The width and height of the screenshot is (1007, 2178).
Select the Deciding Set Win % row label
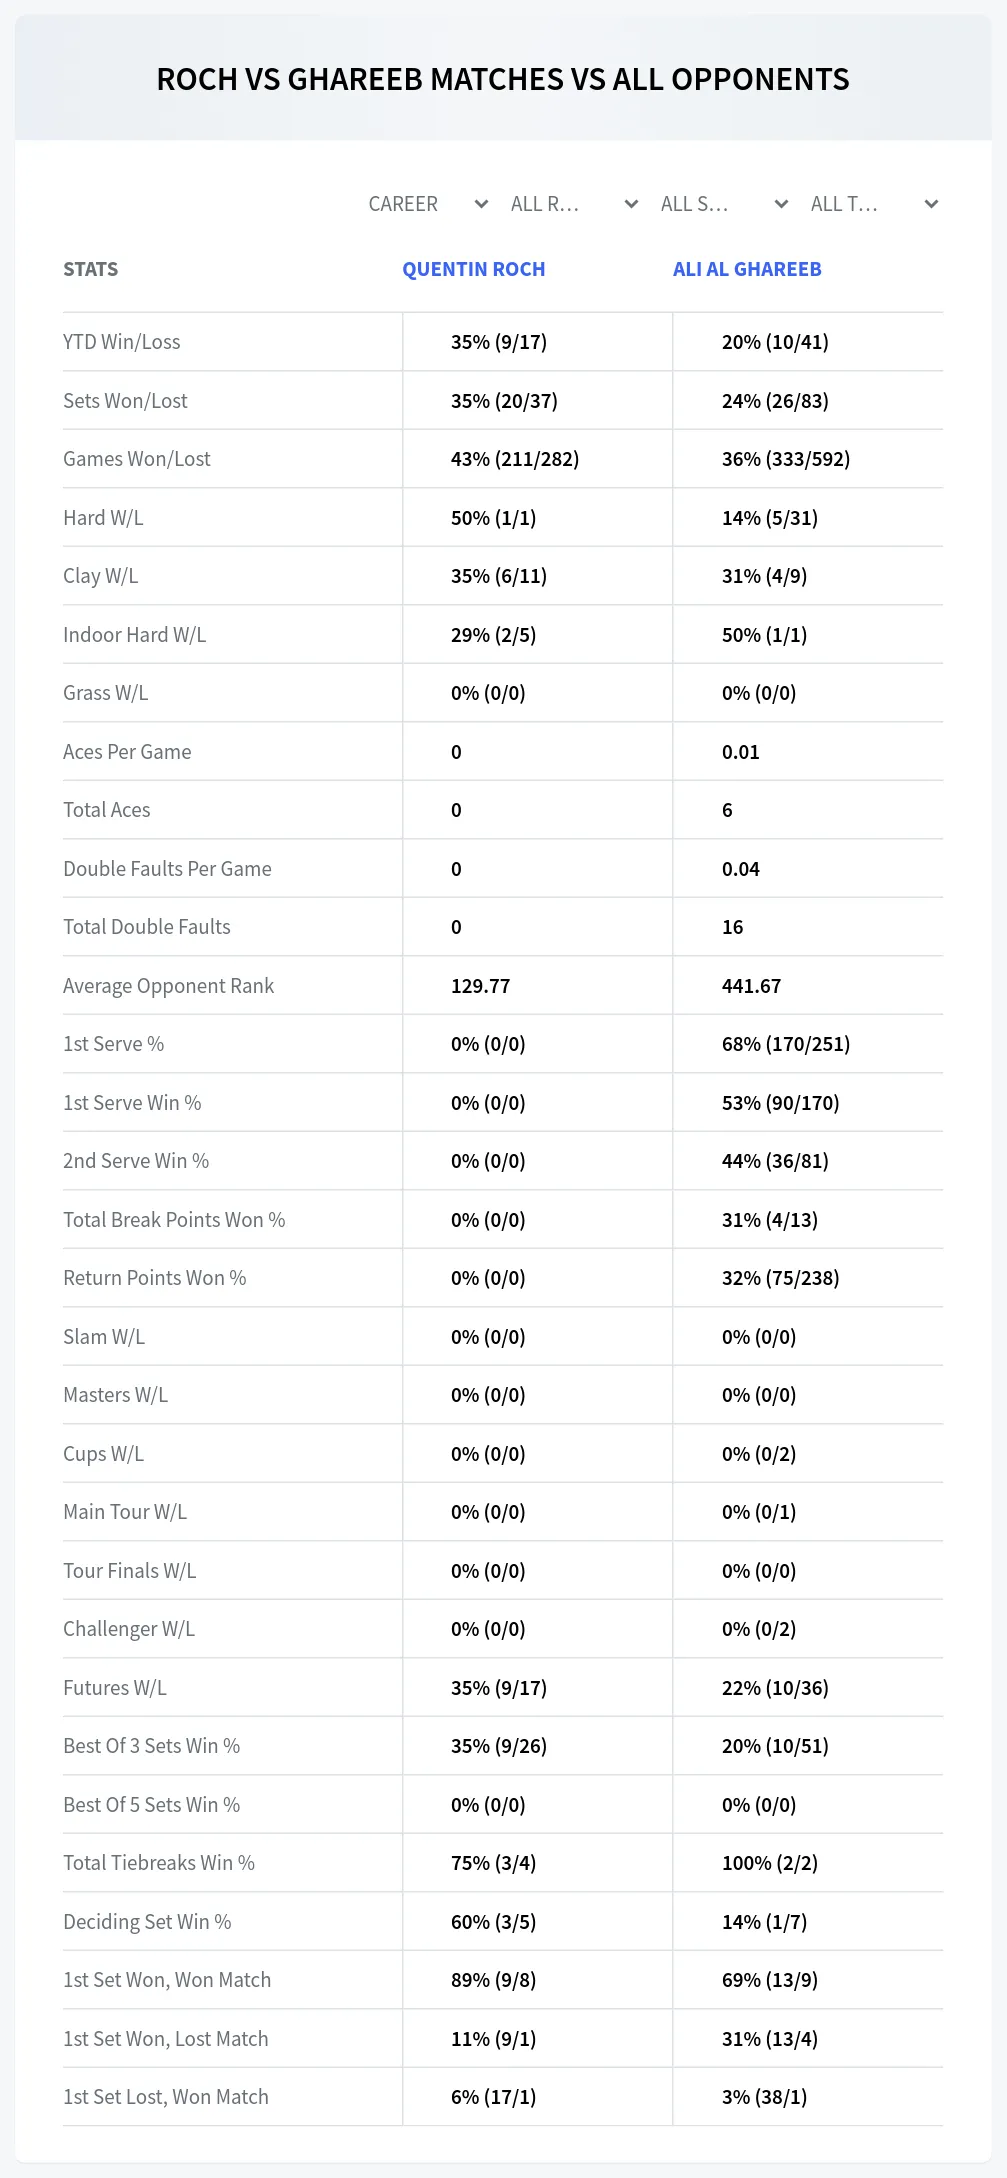click(x=147, y=1922)
